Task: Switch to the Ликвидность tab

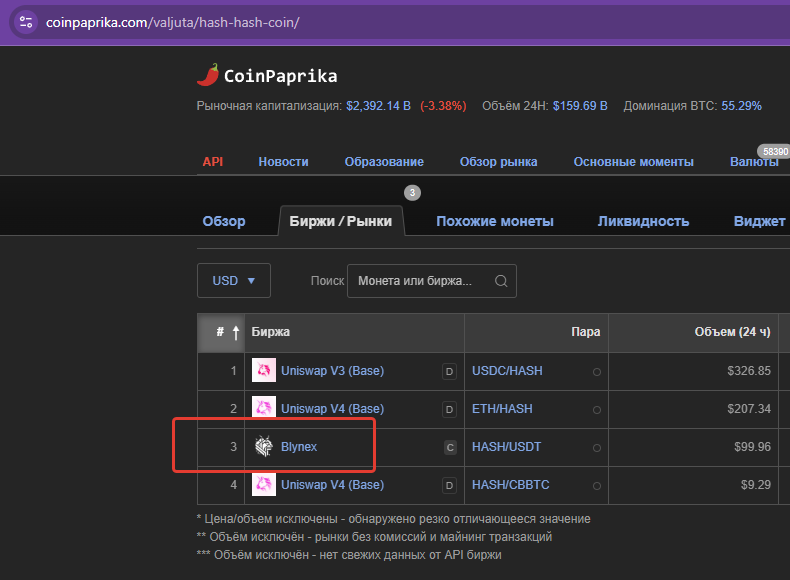Action: click(643, 221)
